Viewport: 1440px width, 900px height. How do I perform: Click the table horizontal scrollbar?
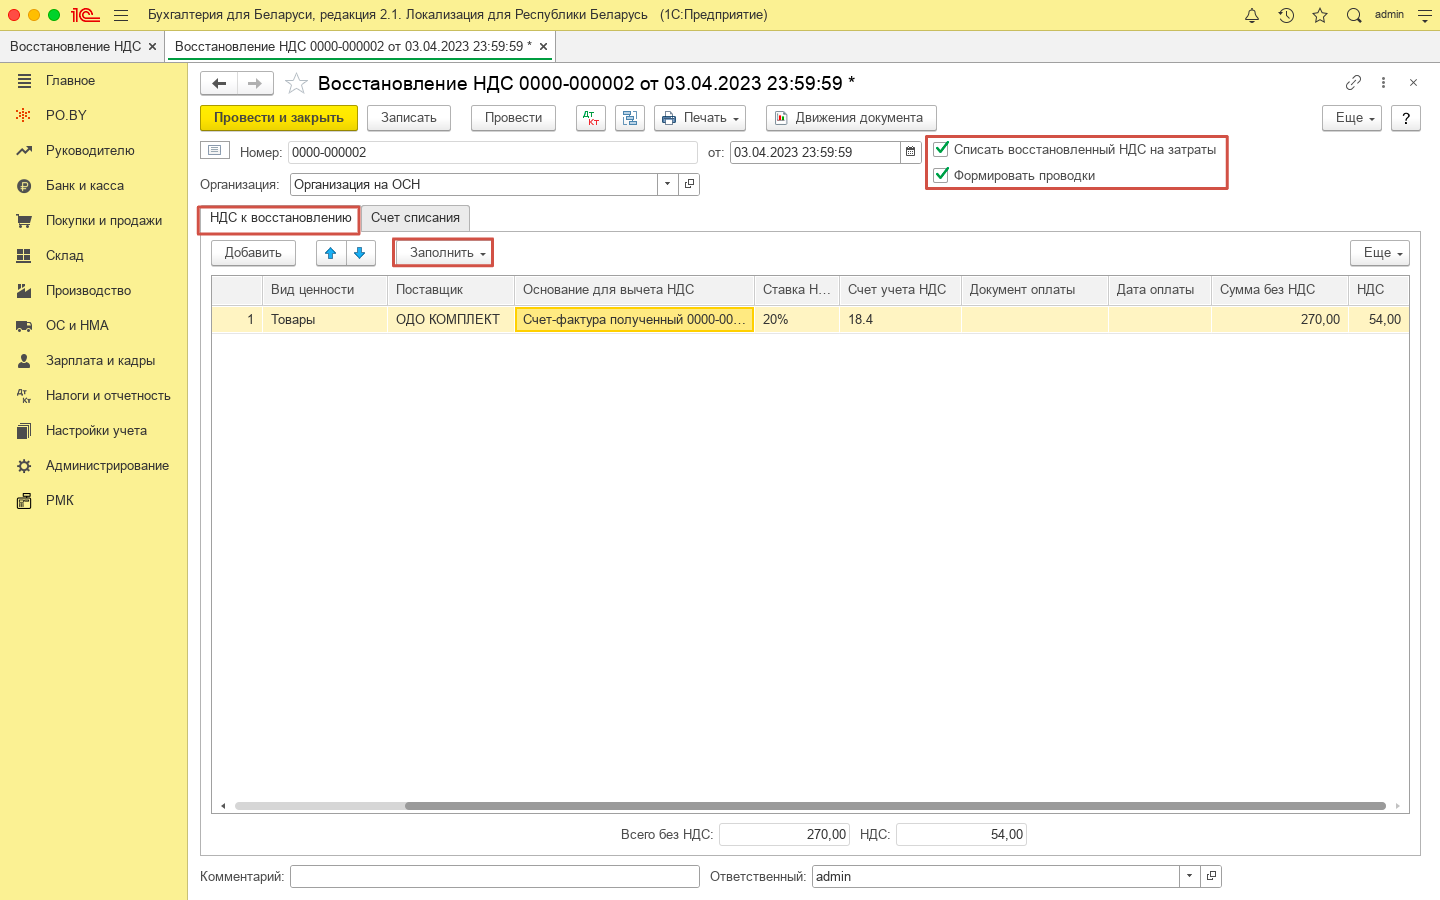point(800,806)
